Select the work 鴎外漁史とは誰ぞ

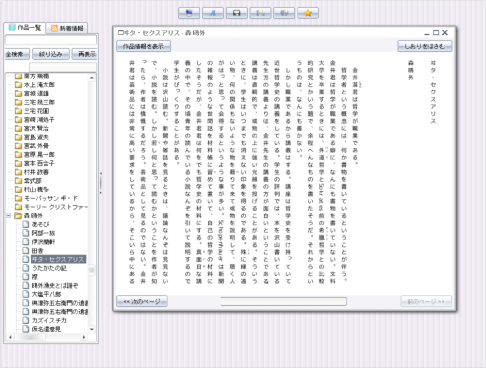coord(55,285)
